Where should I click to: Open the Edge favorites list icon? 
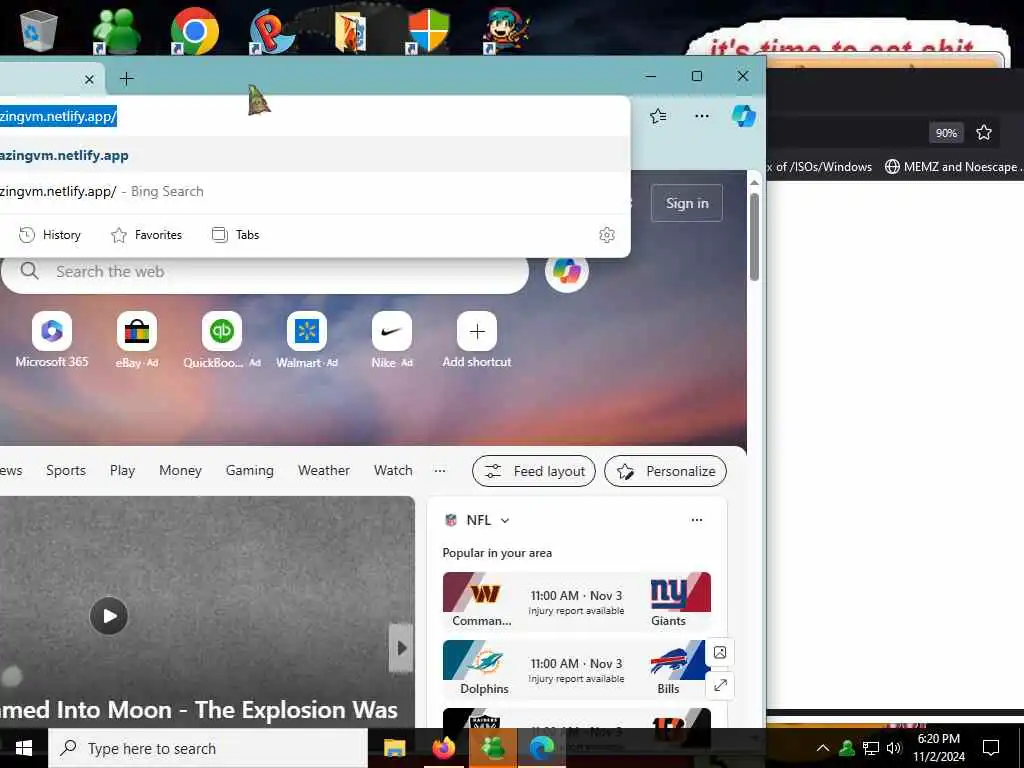pos(658,116)
